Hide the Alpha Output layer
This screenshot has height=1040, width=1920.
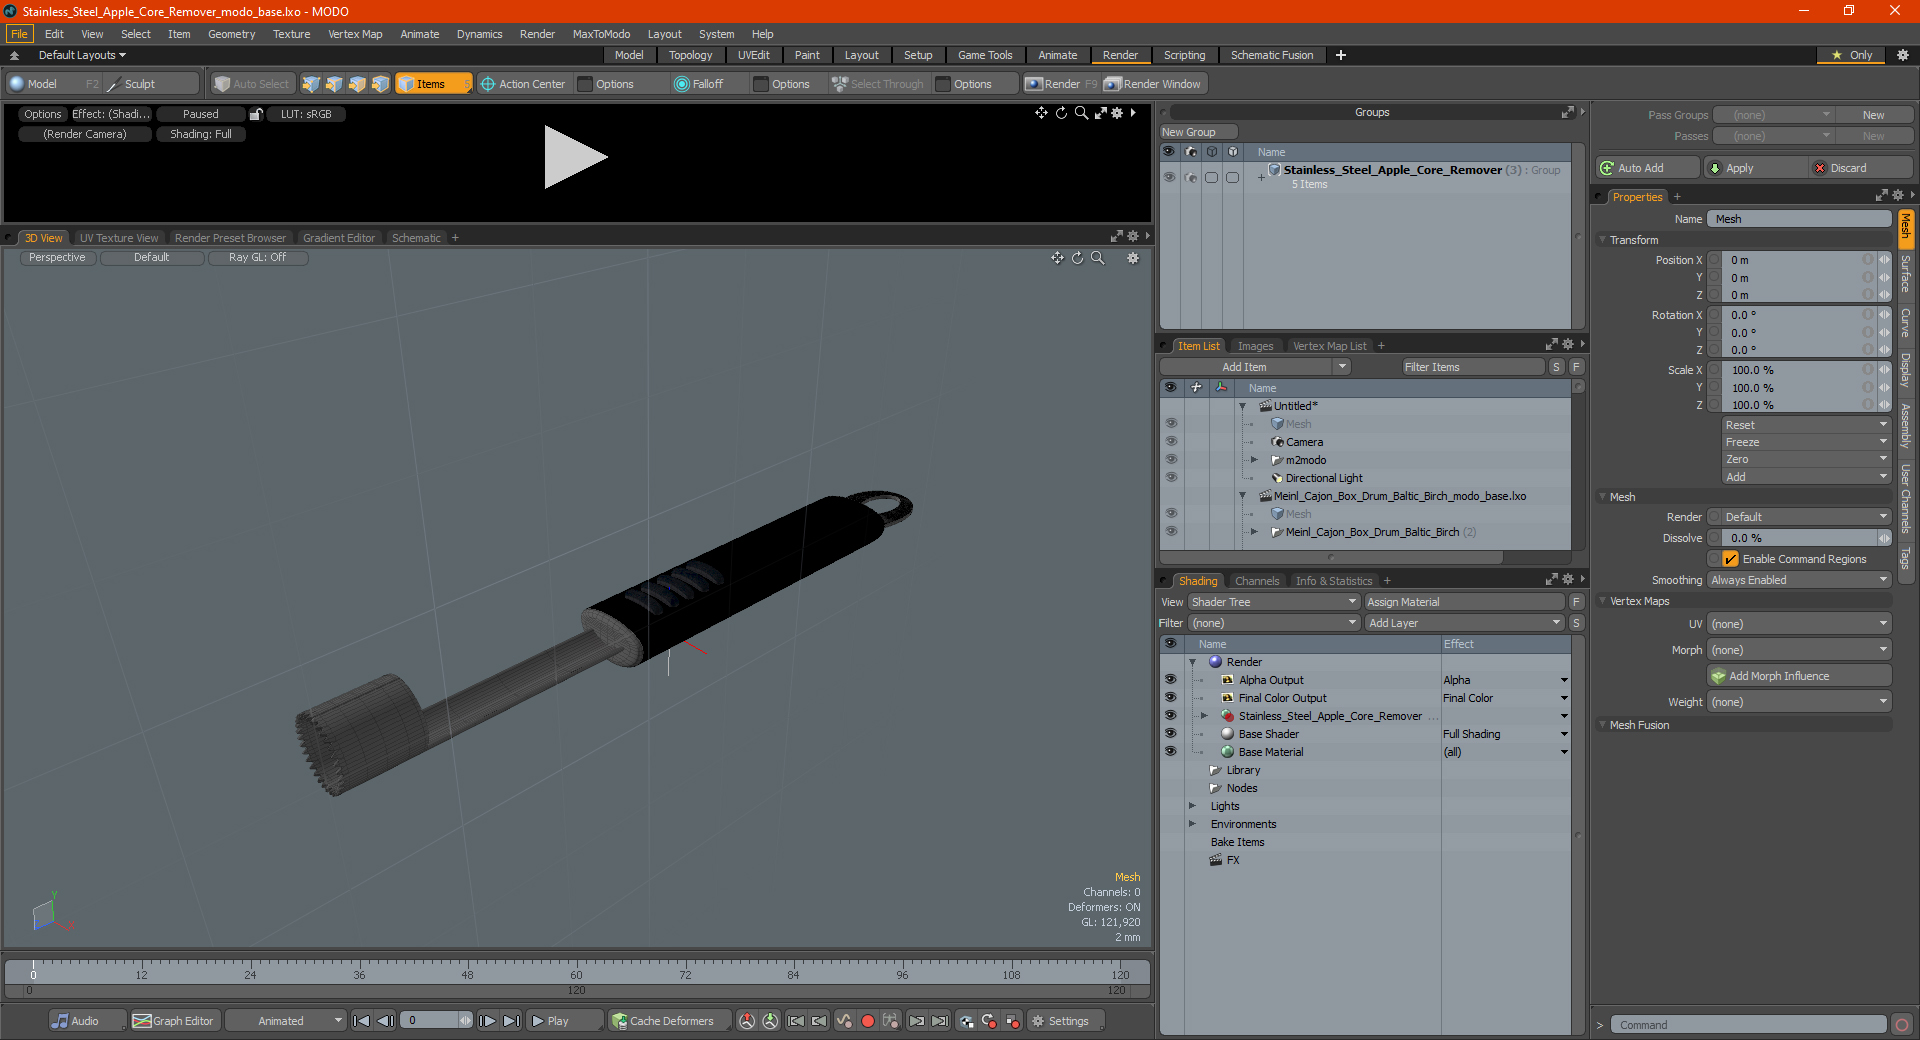pyautogui.click(x=1170, y=679)
